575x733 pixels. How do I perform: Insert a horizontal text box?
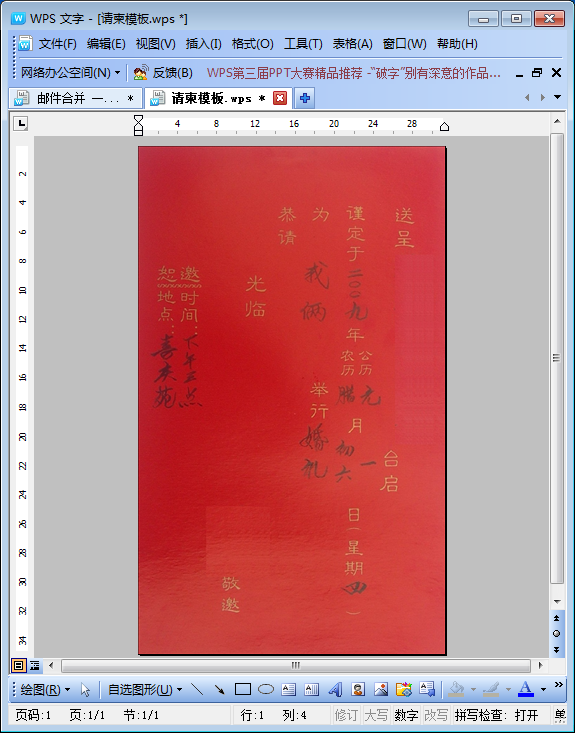288,689
